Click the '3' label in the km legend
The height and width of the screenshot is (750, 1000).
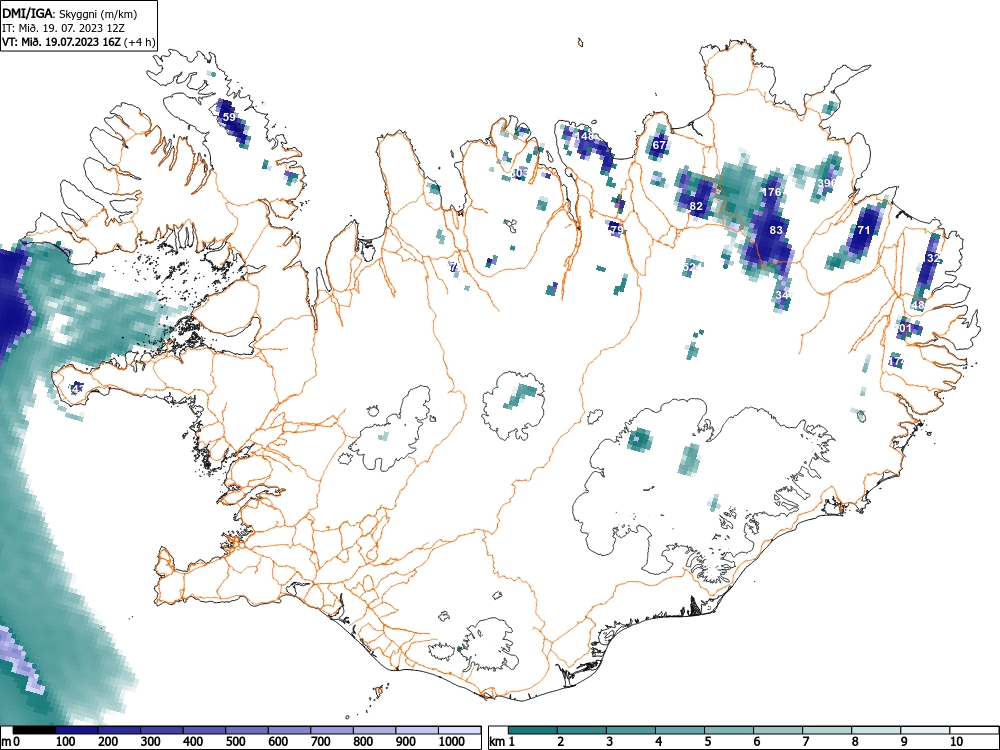[610, 741]
